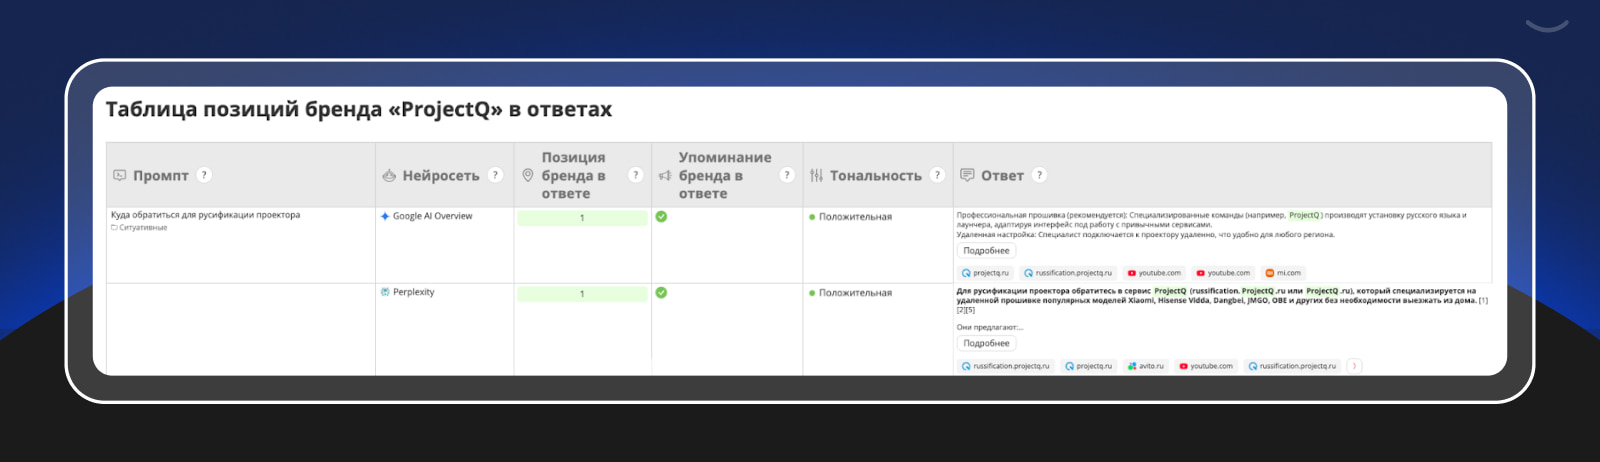Open the mi.com source link
Viewport: 1600px width, 462px height.
point(1283,273)
